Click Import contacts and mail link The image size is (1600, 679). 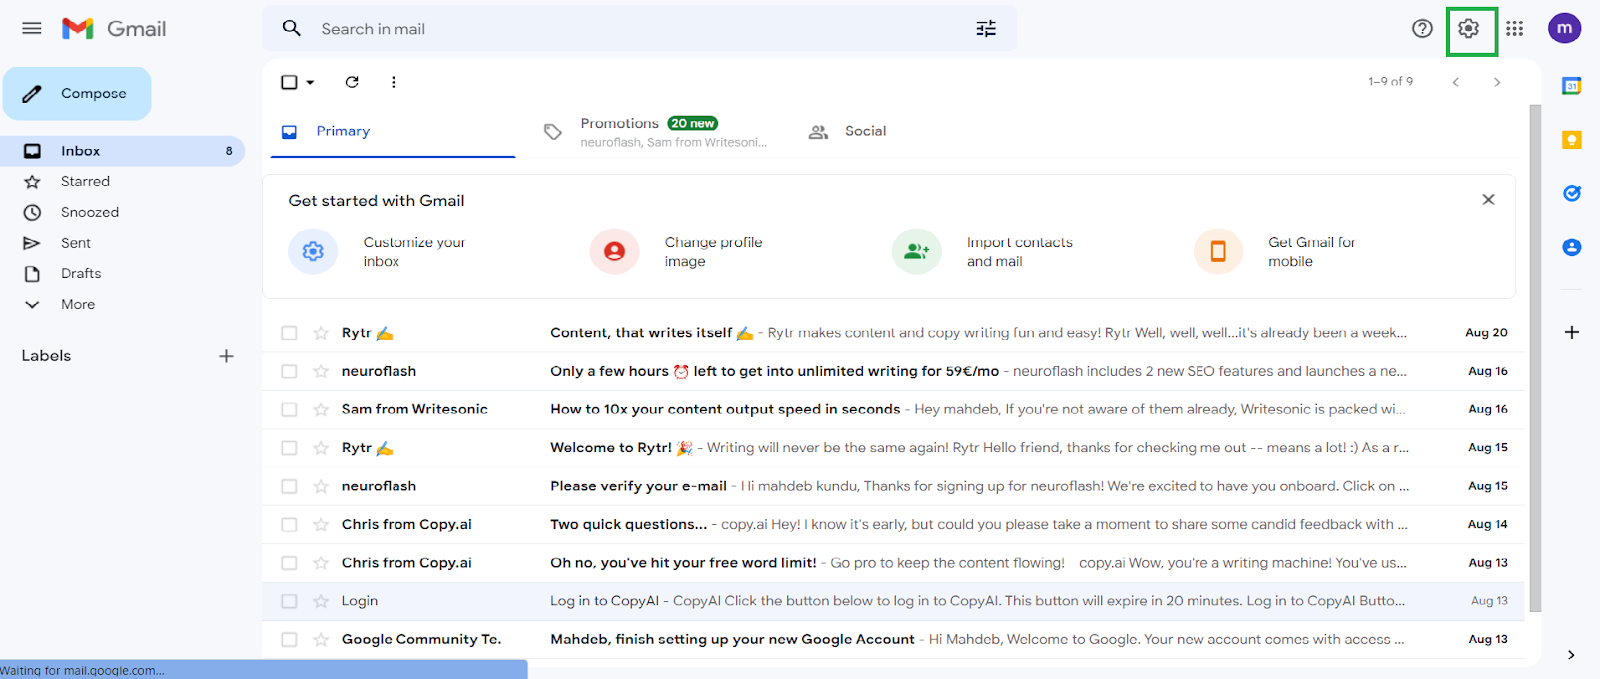tap(1019, 251)
